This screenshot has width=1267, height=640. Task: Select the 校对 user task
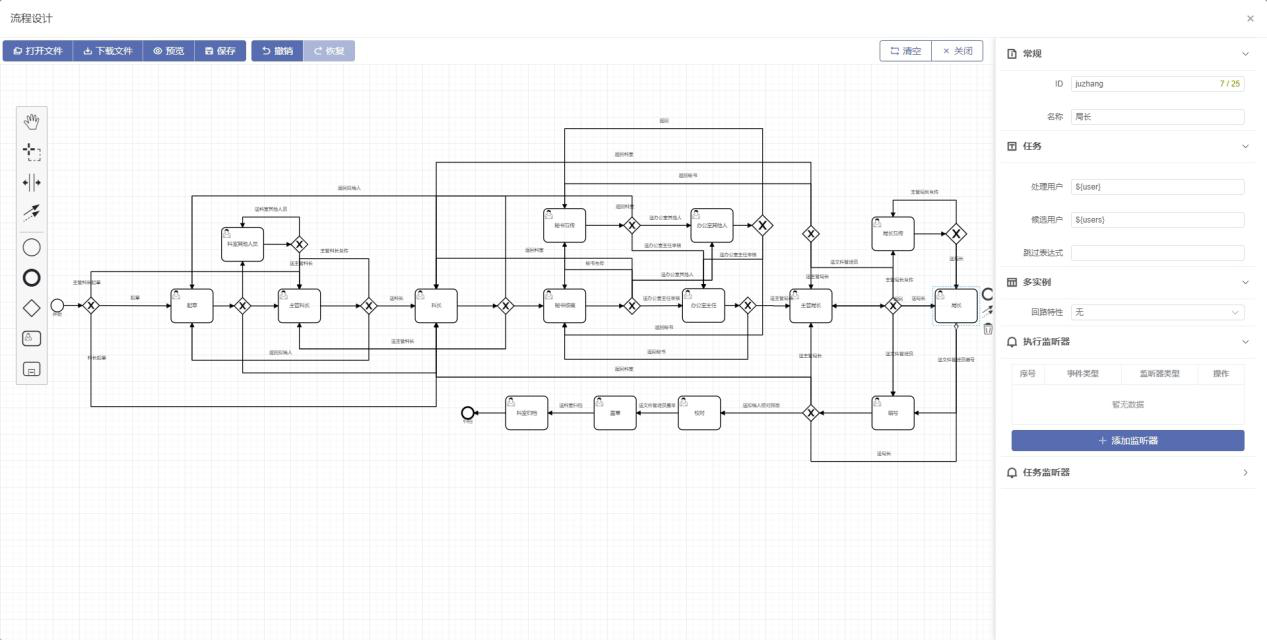click(699, 413)
